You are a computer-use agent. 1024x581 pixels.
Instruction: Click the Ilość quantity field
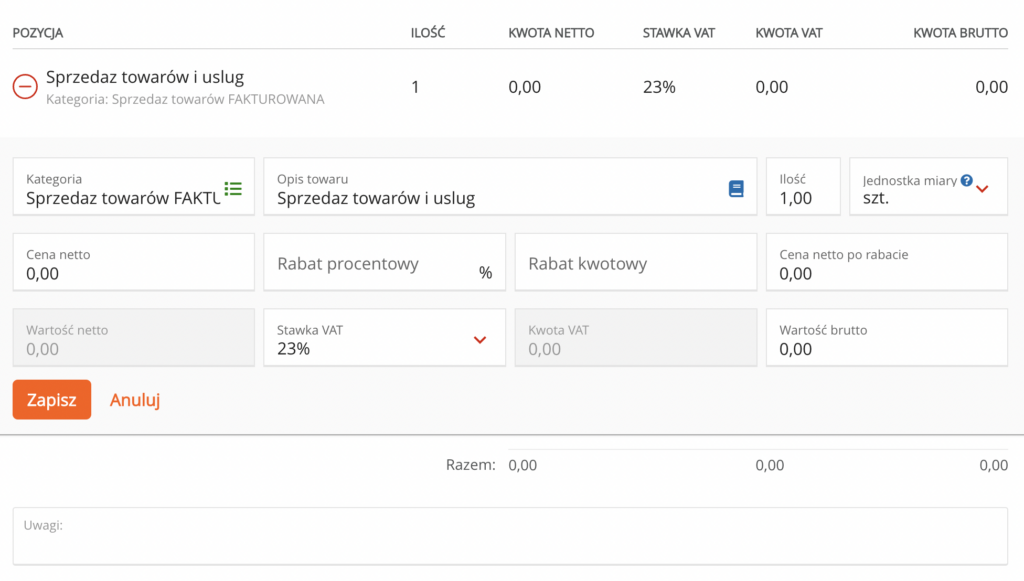[802, 198]
